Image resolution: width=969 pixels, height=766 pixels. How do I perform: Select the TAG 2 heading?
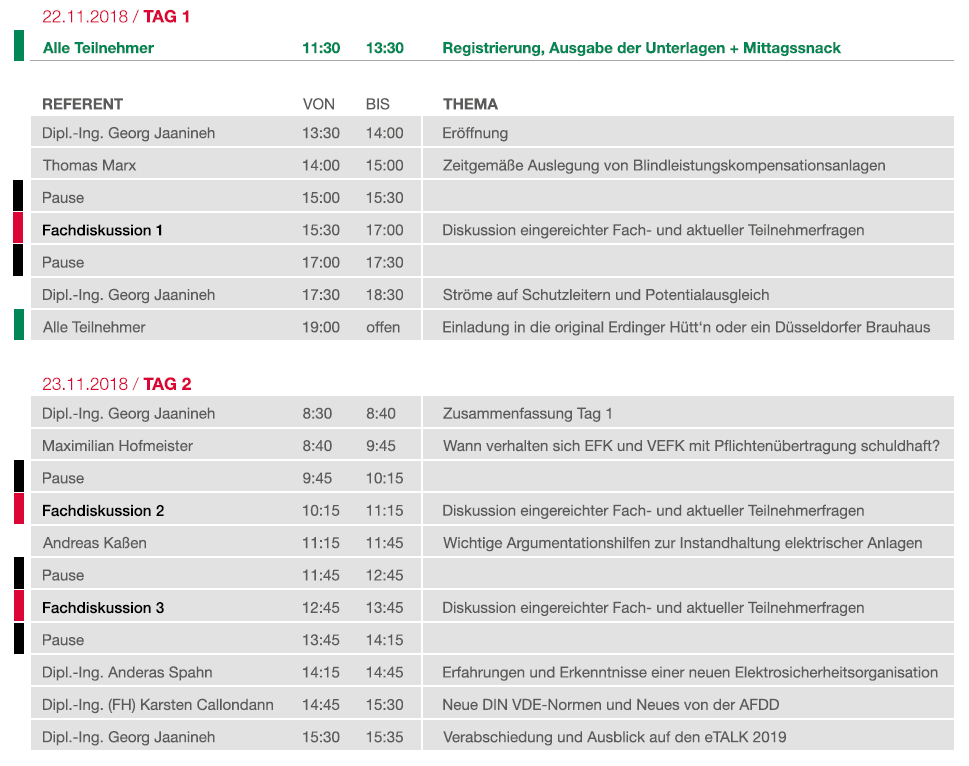167,384
